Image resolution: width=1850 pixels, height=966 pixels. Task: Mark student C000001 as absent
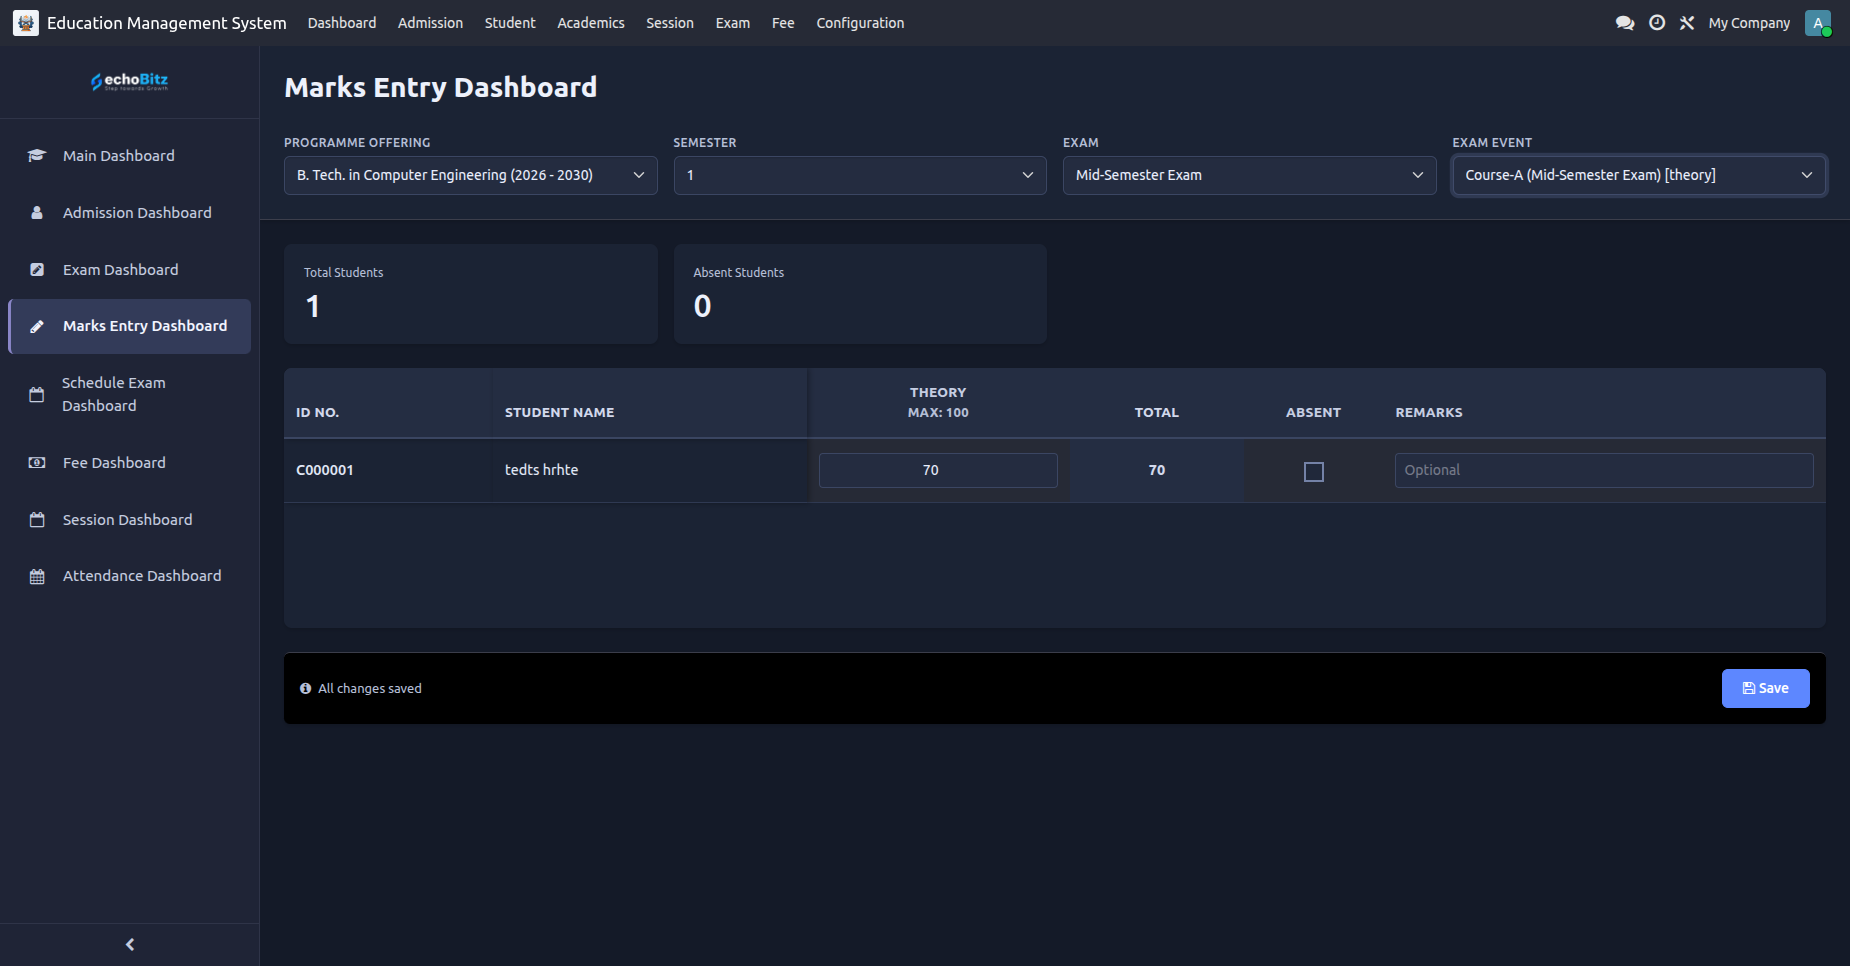pyautogui.click(x=1314, y=472)
